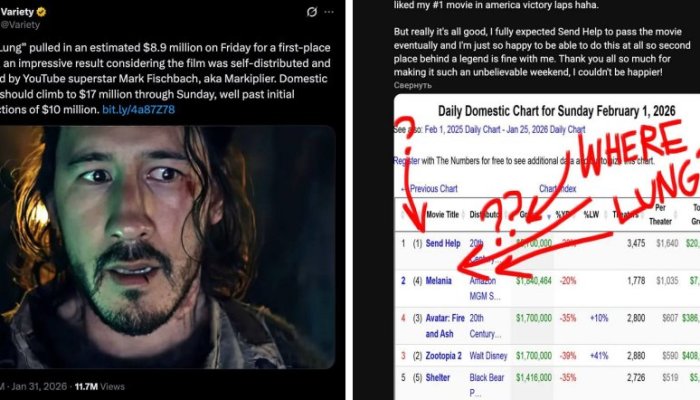This screenshot has width=700, height=400.
Task: Click Variety's gold verified badge
Action: point(41,12)
